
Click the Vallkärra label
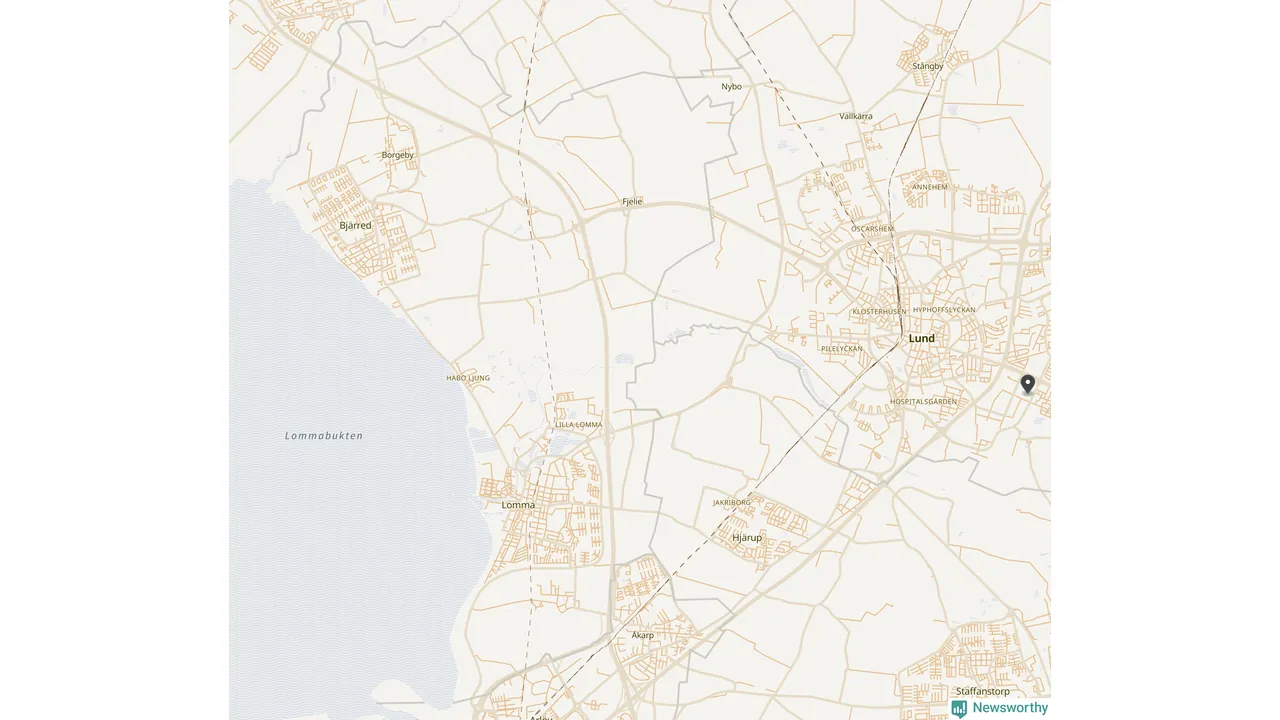[855, 116]
